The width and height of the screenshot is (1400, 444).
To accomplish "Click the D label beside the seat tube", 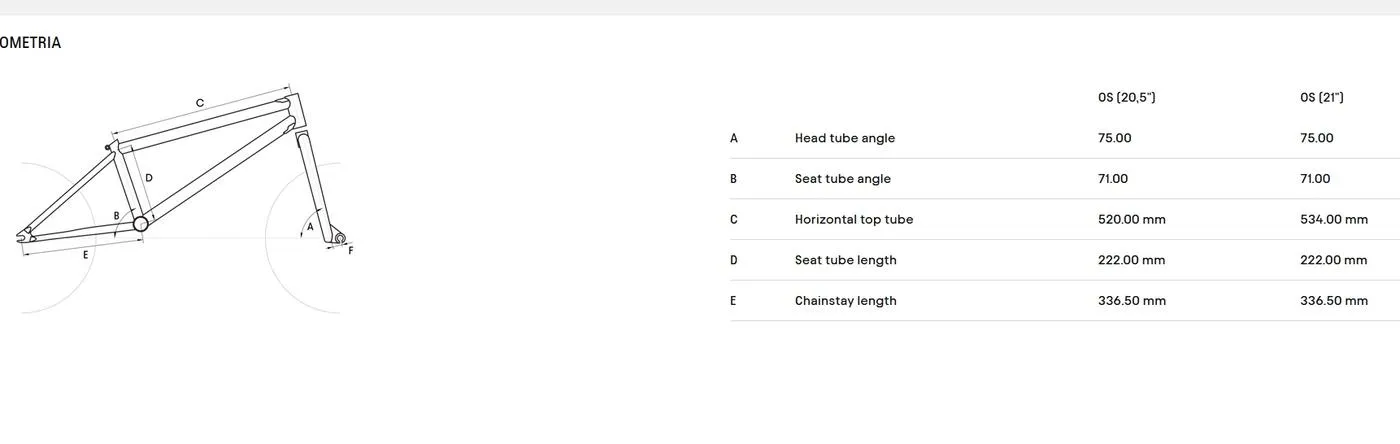I will [149, 178].
